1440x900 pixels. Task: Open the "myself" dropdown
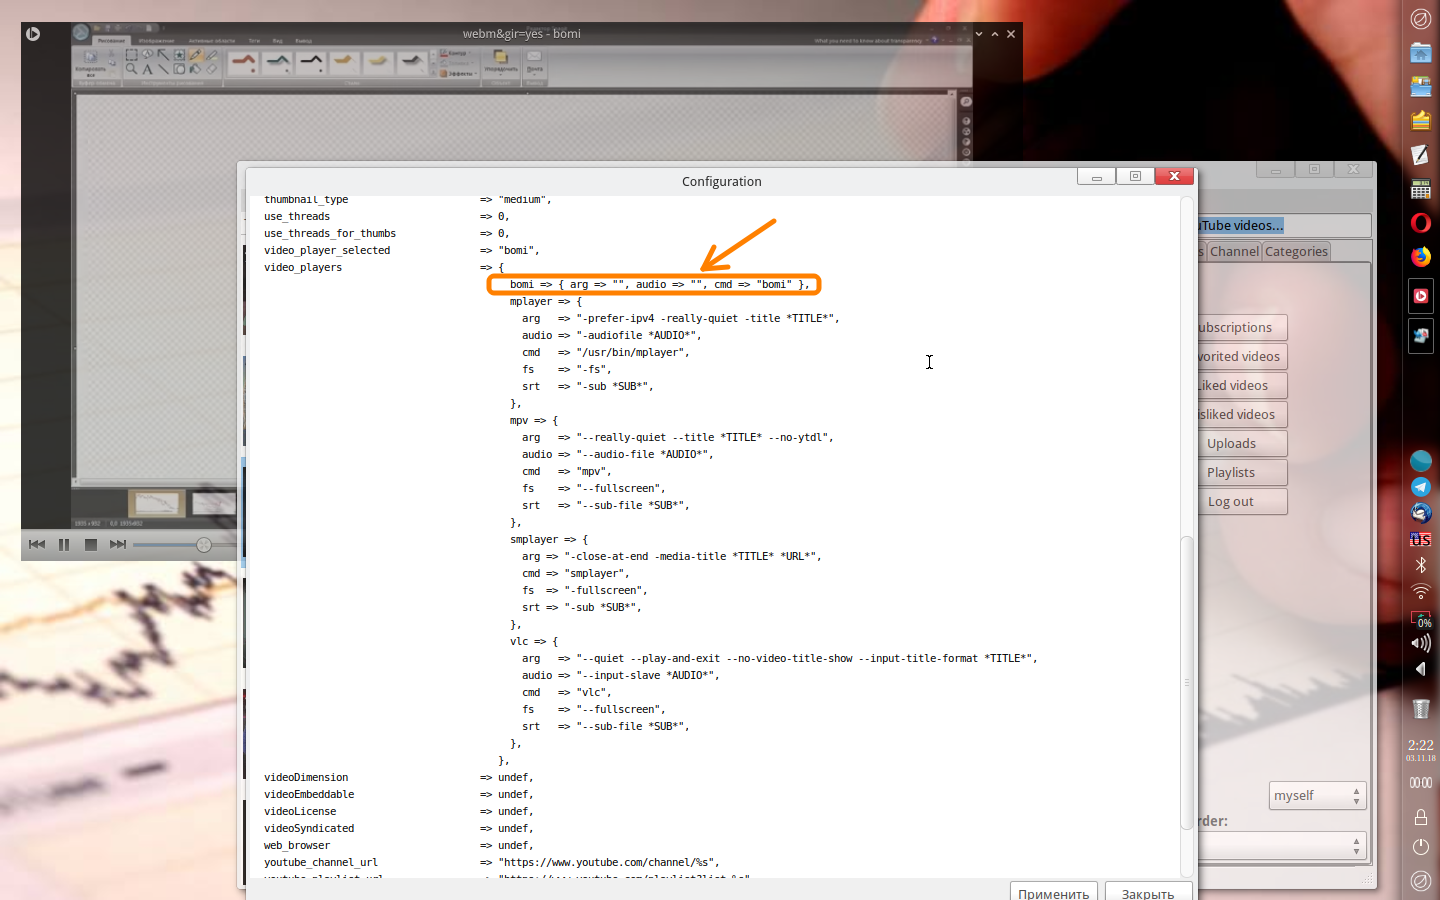[x=1318, y=796]
